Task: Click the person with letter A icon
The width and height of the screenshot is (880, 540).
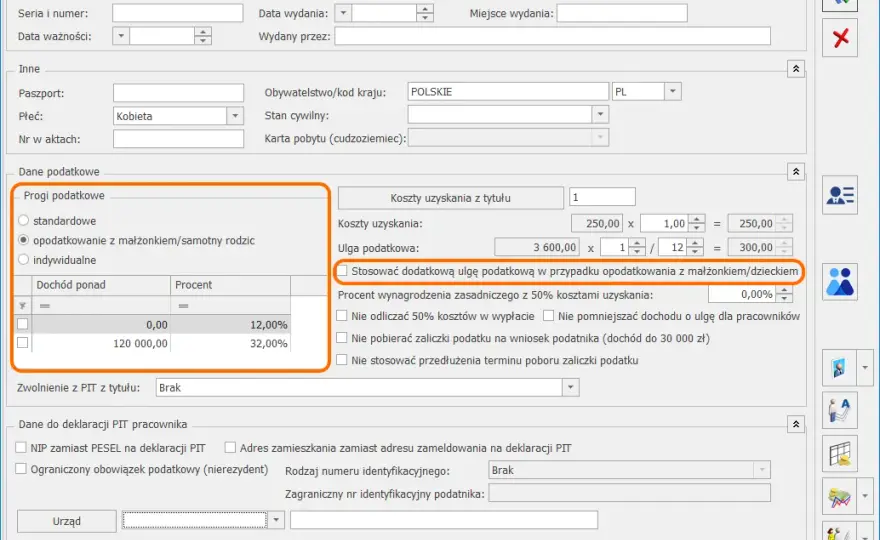Action: click(840, 410)
